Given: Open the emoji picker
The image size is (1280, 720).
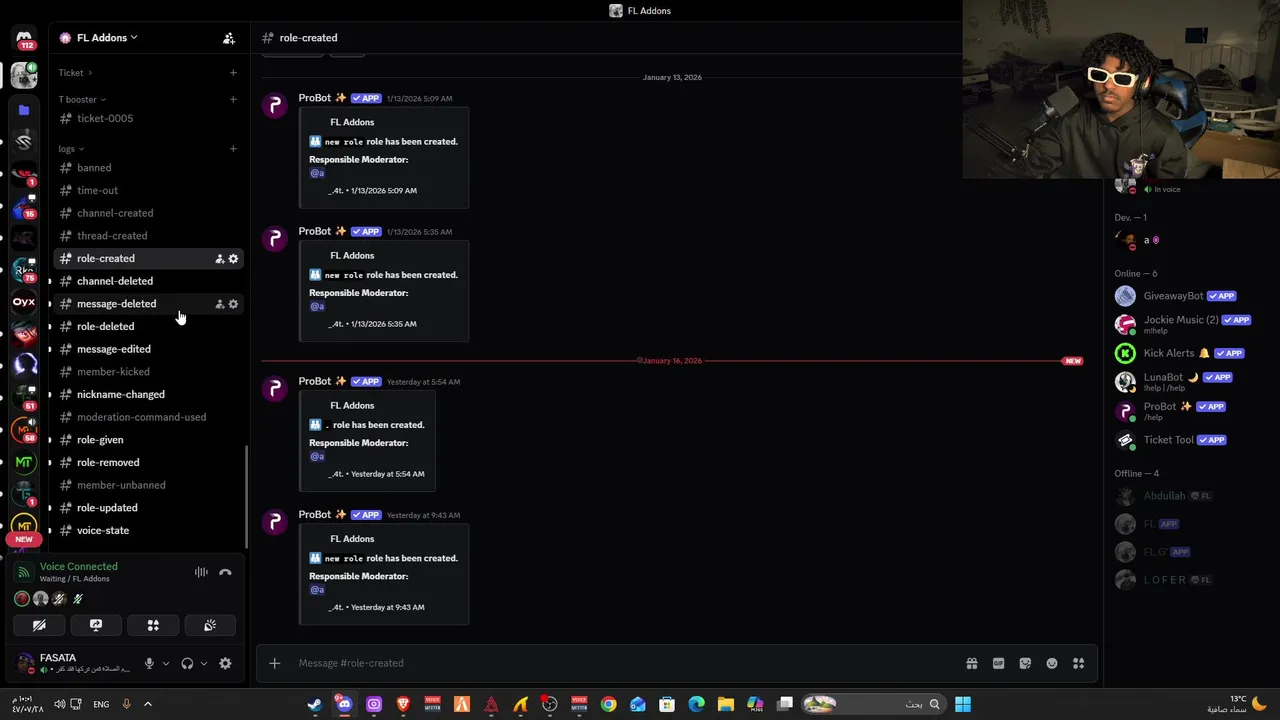Looking at the screenshot, I should click(1052, 663).
